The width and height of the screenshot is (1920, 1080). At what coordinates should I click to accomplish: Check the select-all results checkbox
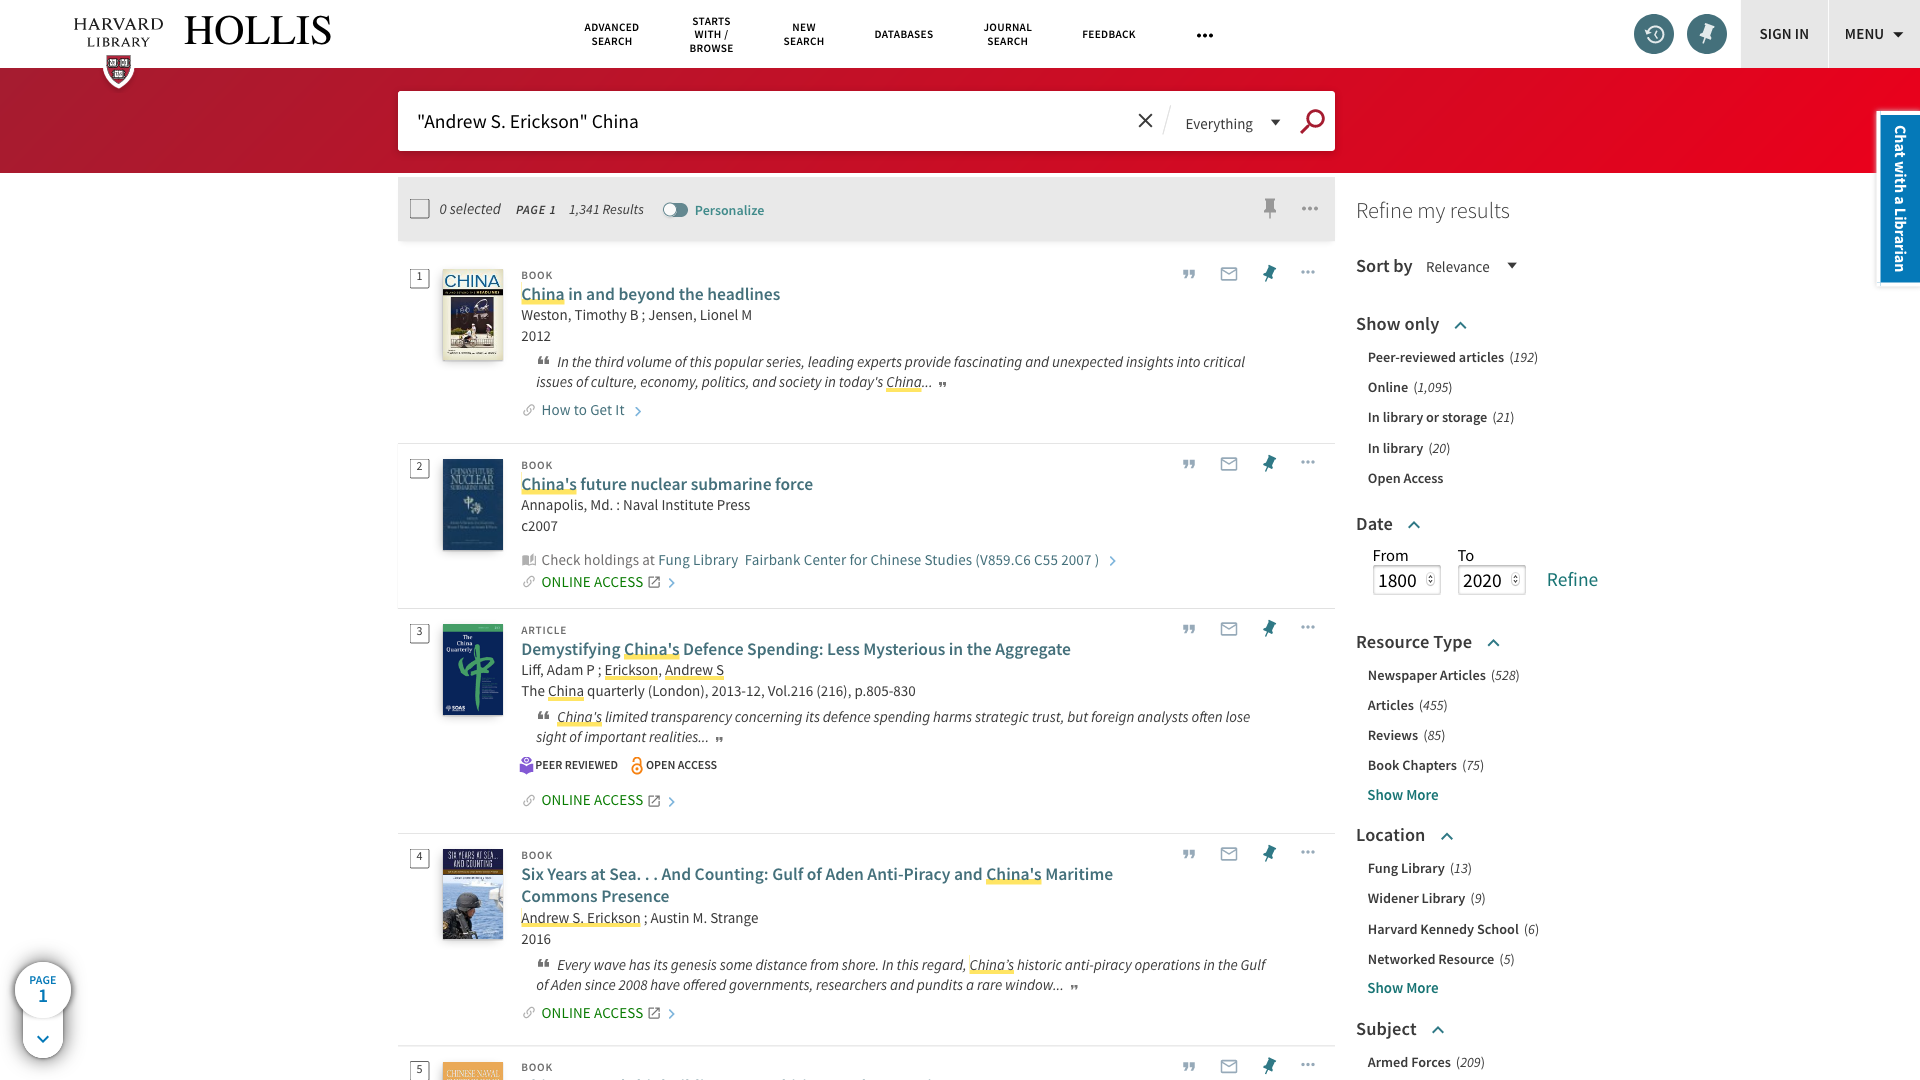click(420, 209)
